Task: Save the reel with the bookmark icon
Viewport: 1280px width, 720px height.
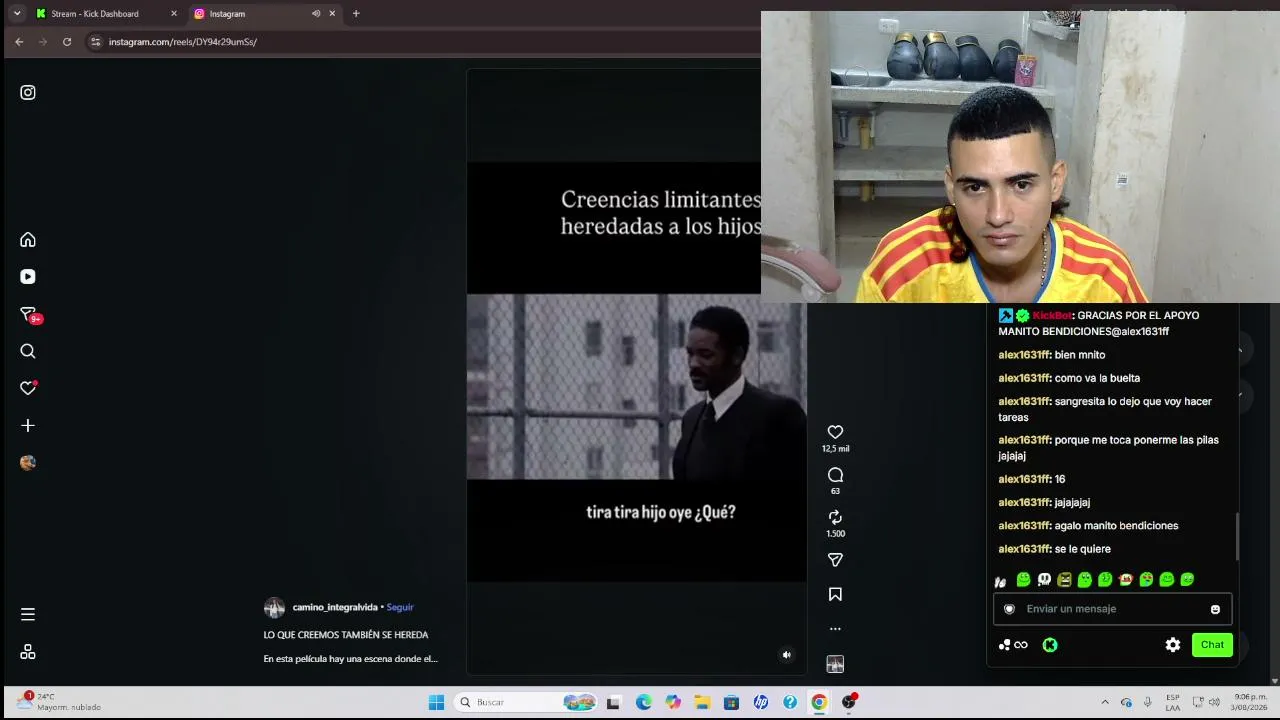Action: pos(835,594)
